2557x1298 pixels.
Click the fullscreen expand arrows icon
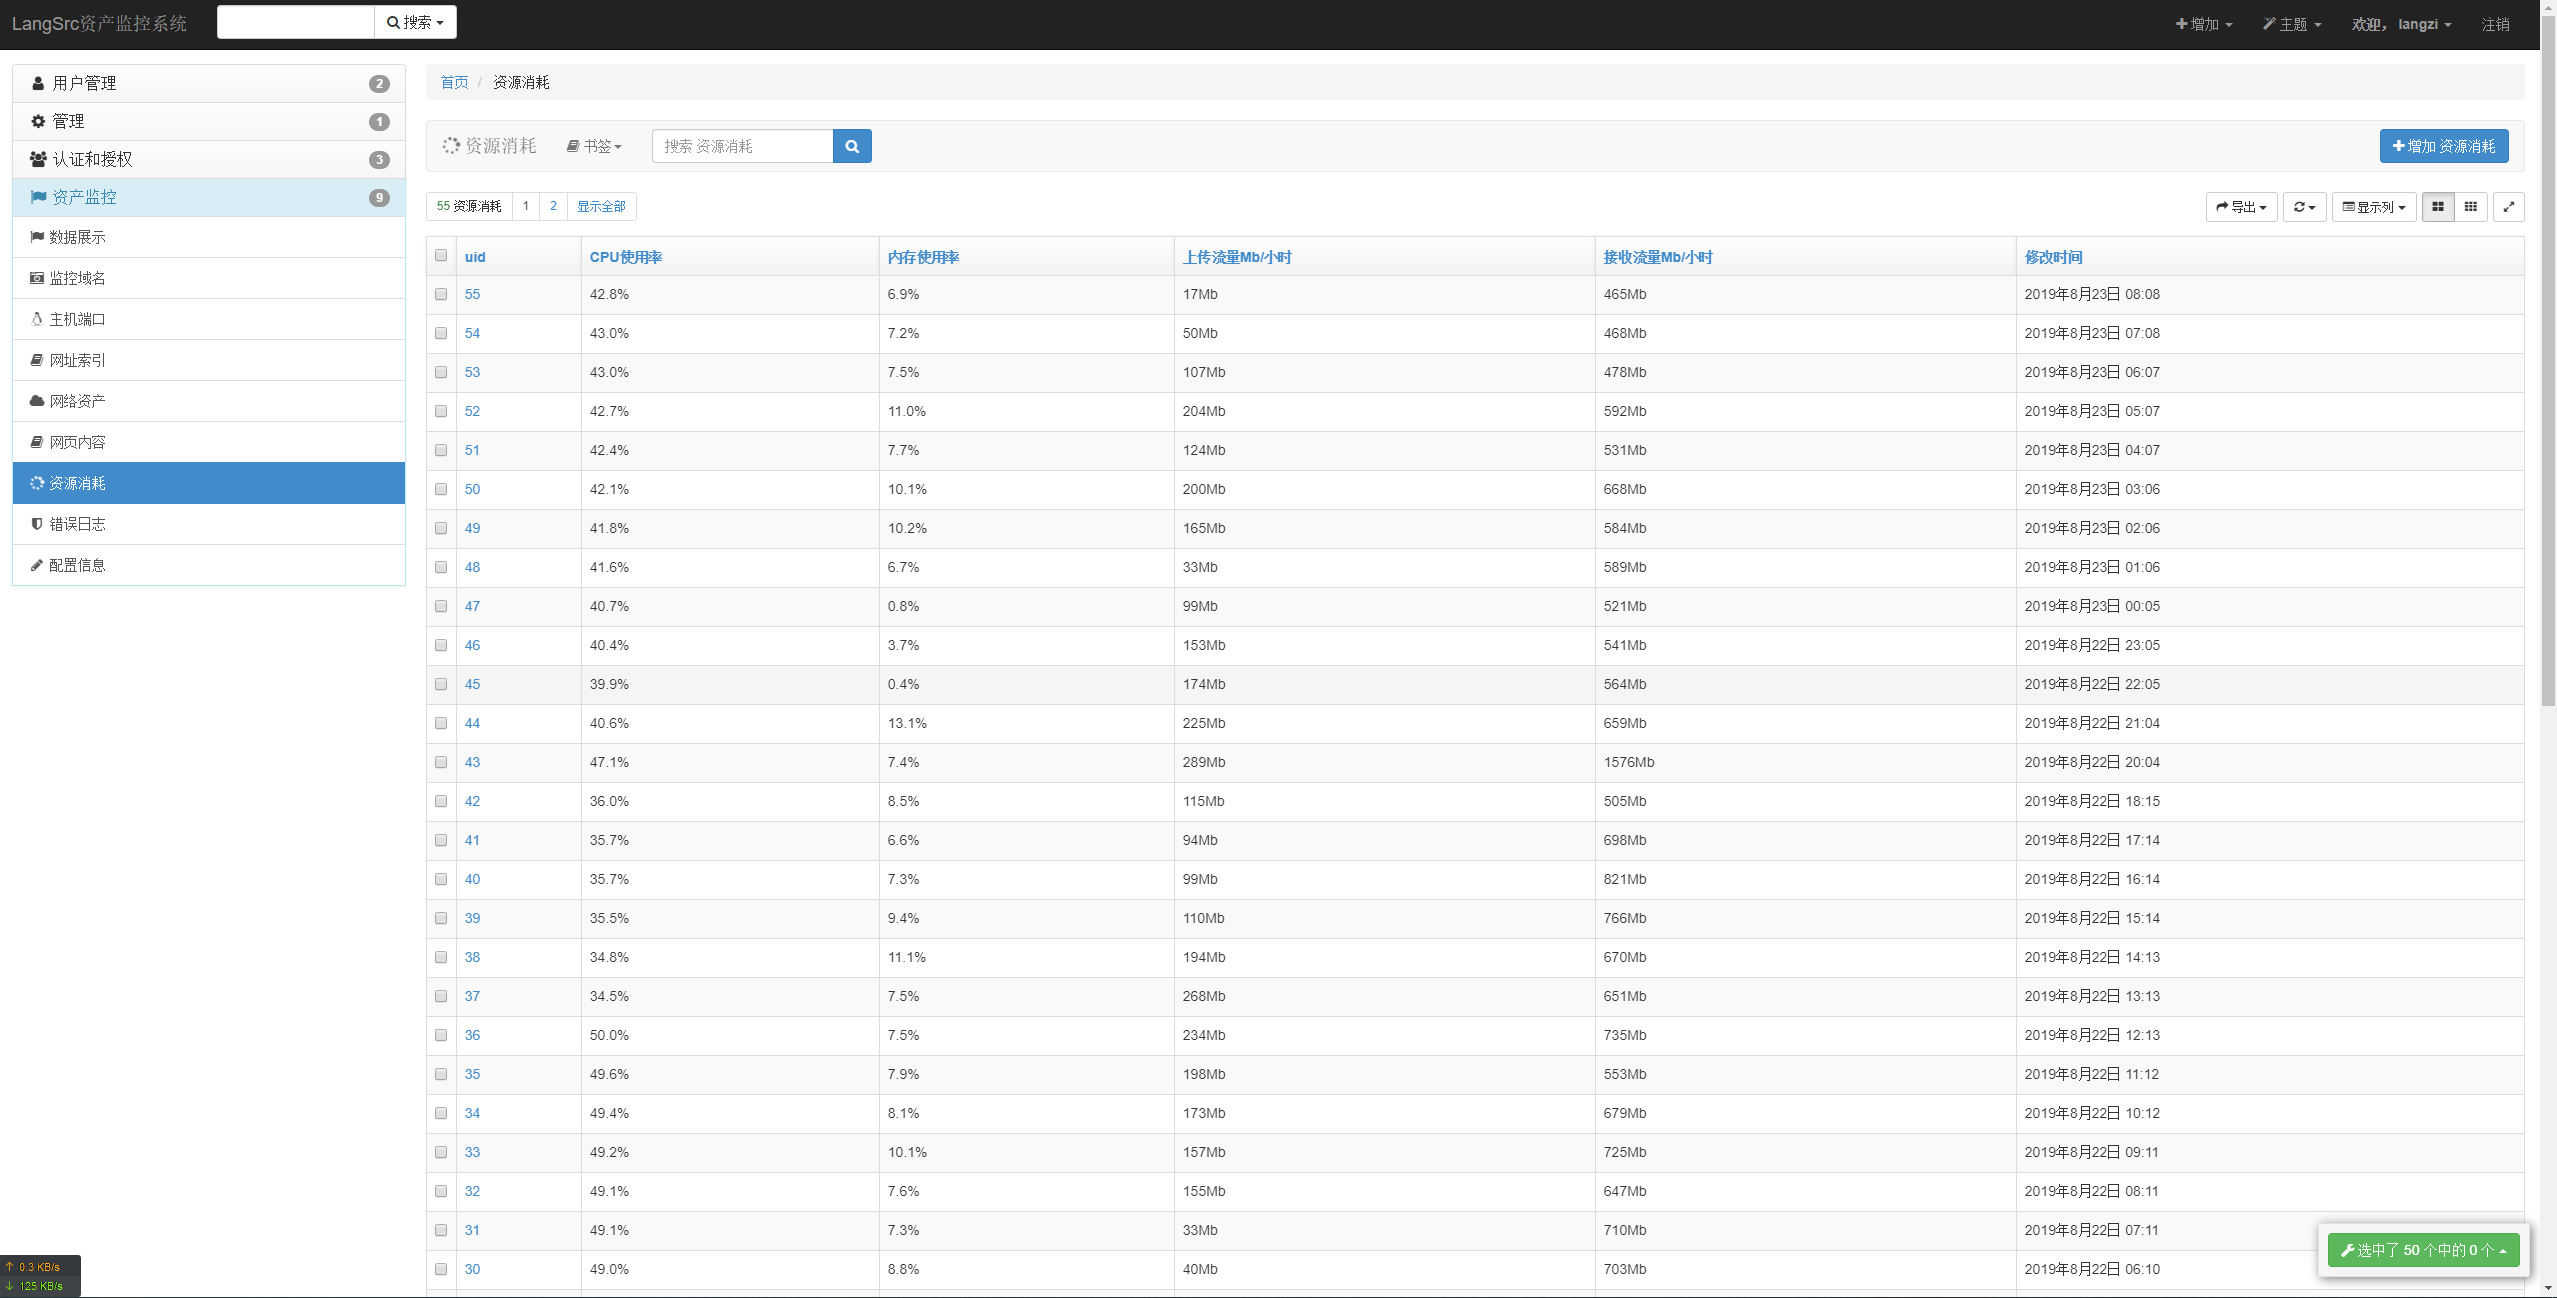pyautogui.click(x=2508, y=207)
